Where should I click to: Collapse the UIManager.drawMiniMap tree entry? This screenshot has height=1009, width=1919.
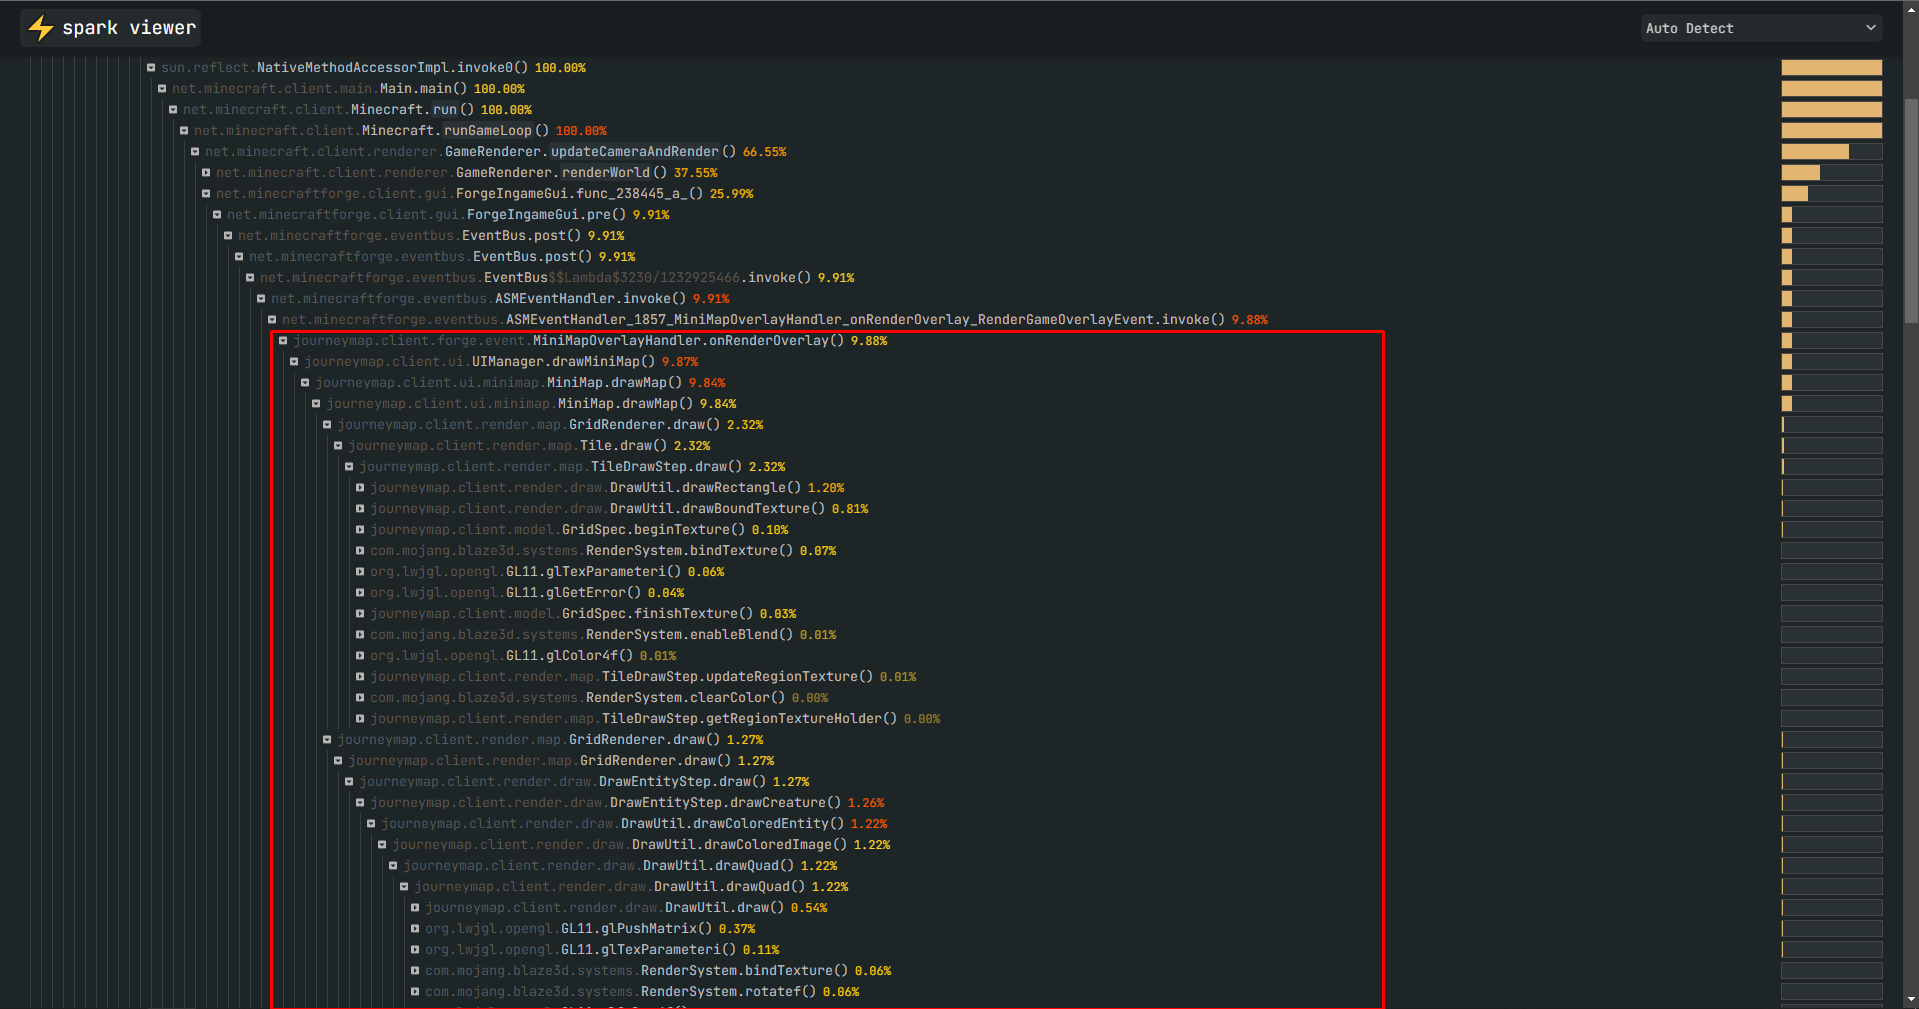(295, 361)
